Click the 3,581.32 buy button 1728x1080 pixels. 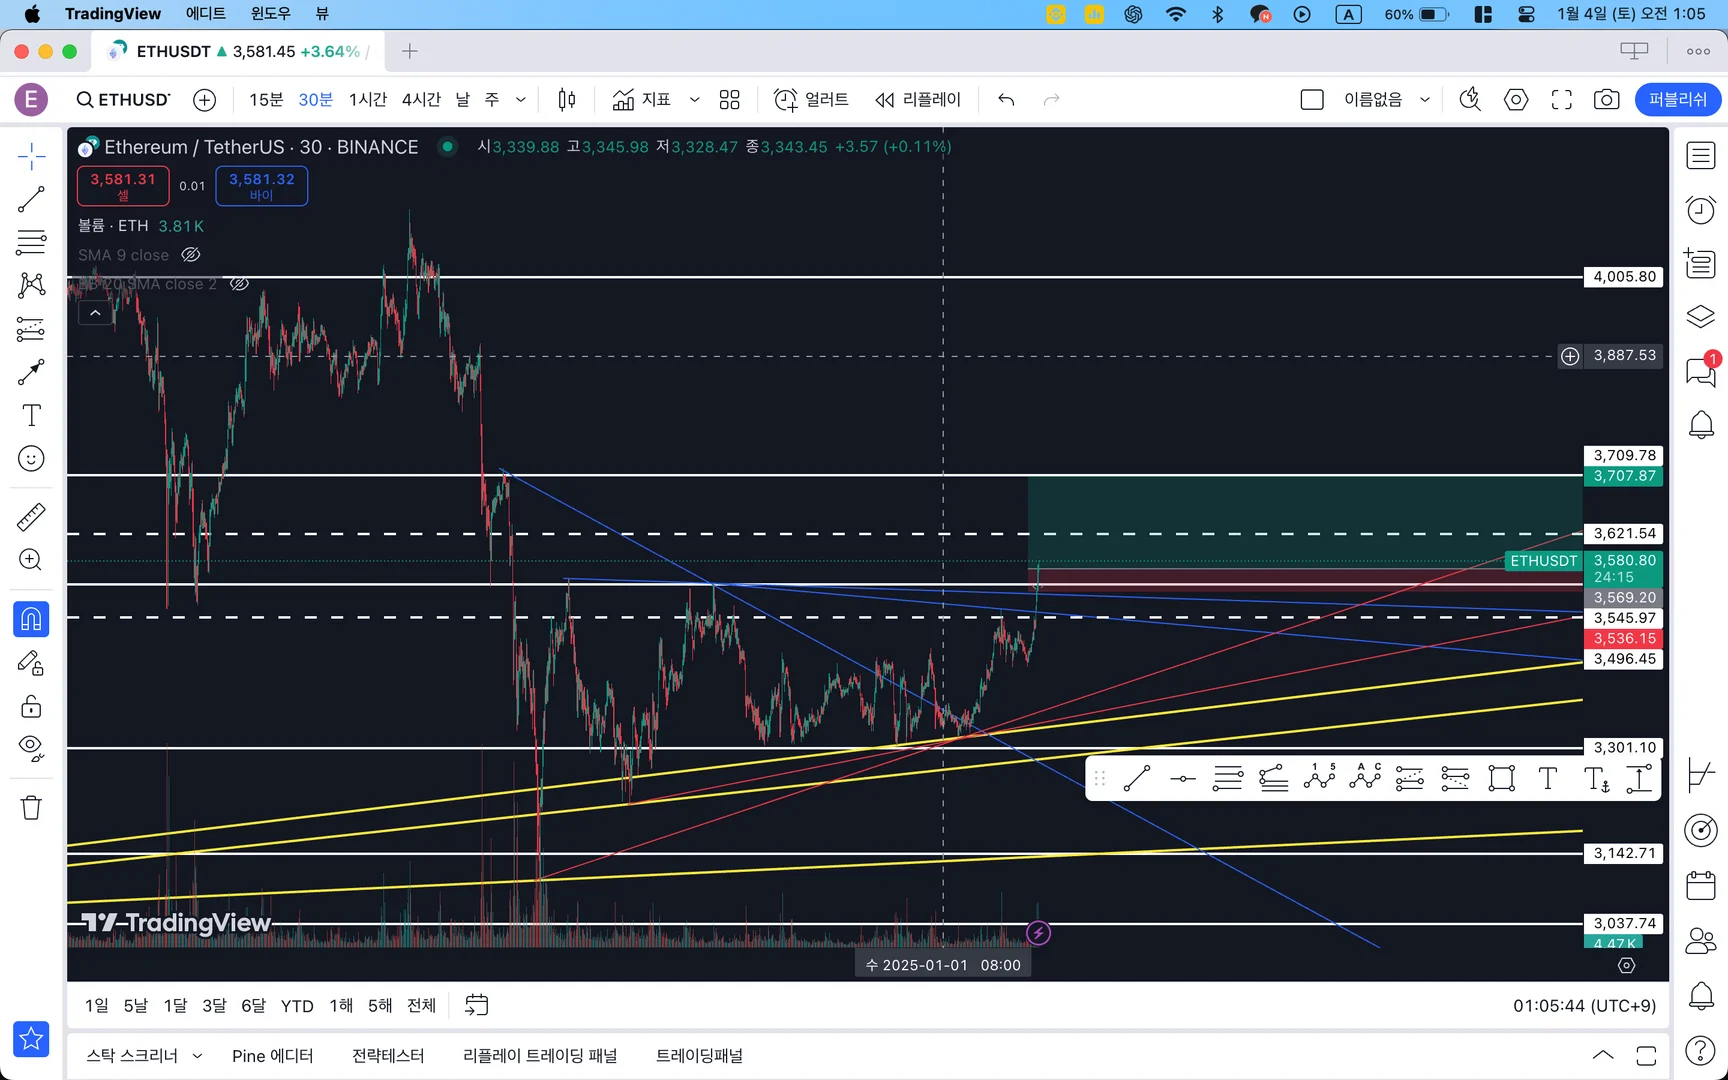262,186
